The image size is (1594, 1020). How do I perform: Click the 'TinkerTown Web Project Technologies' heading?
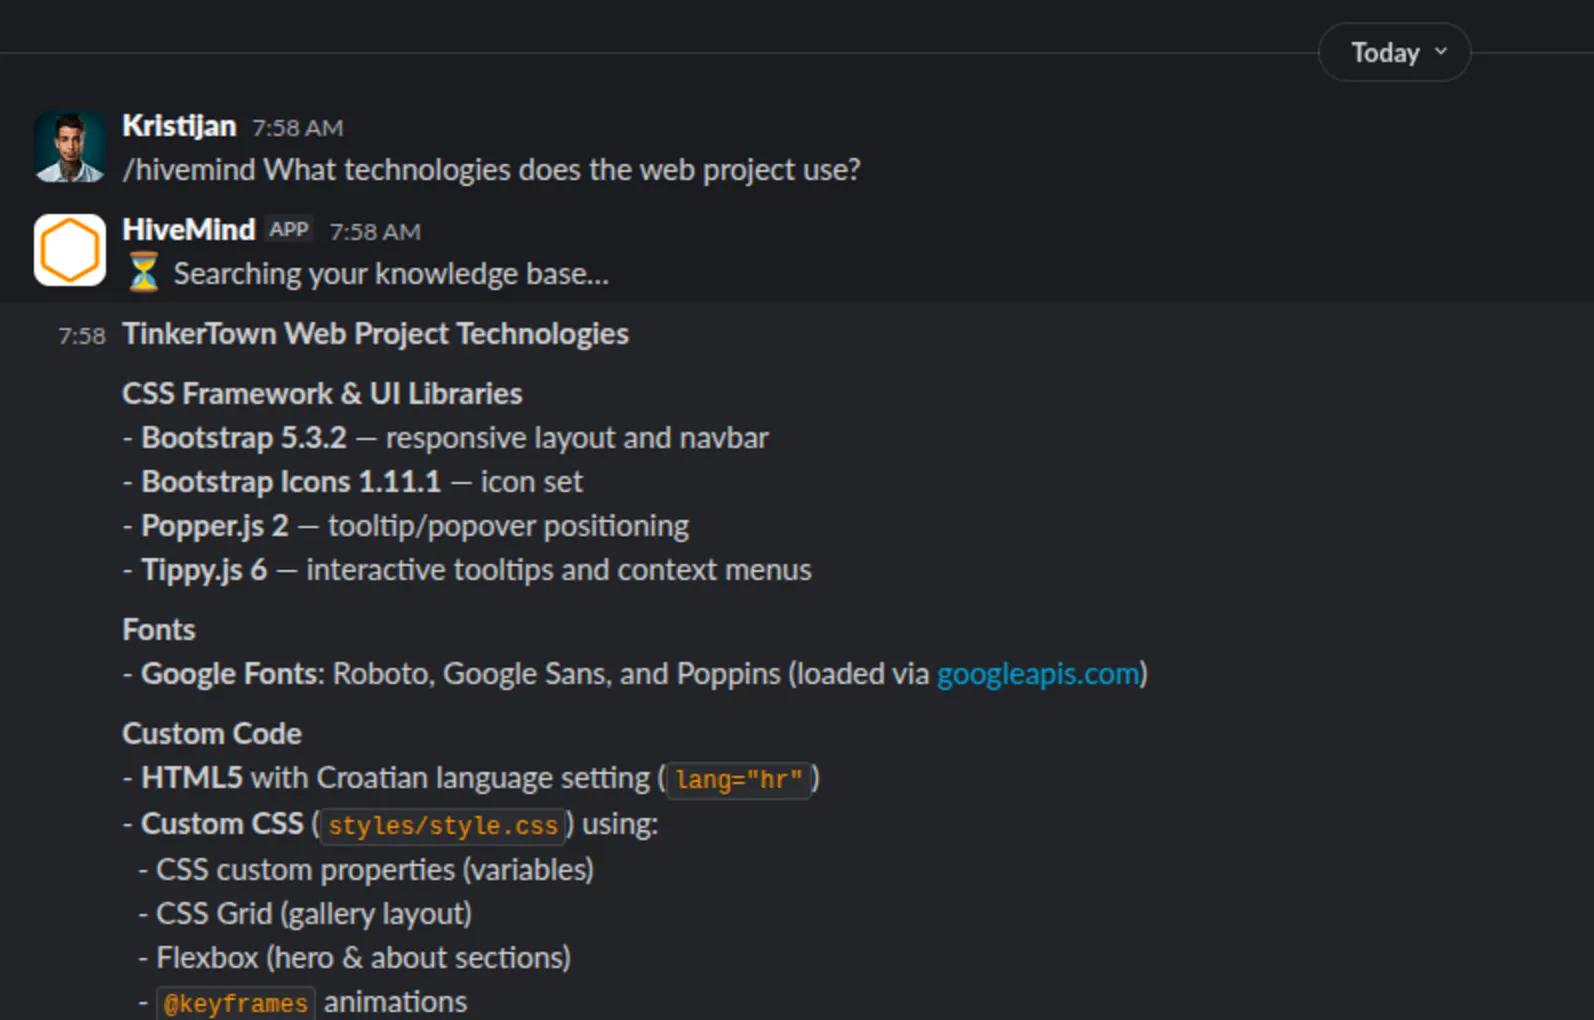375,334
